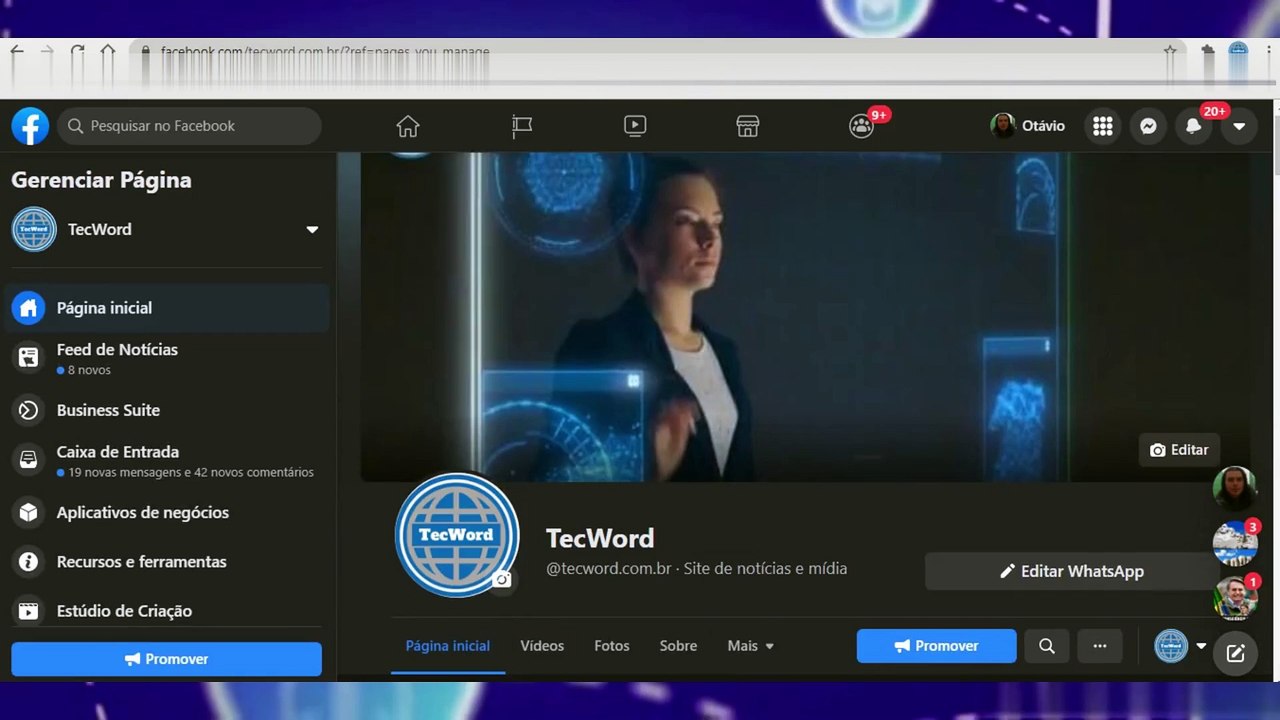Click the bookmark star icon in address bar
Screen dimensions: 1280x720
pyautogui.click(x=1170, y=52)
